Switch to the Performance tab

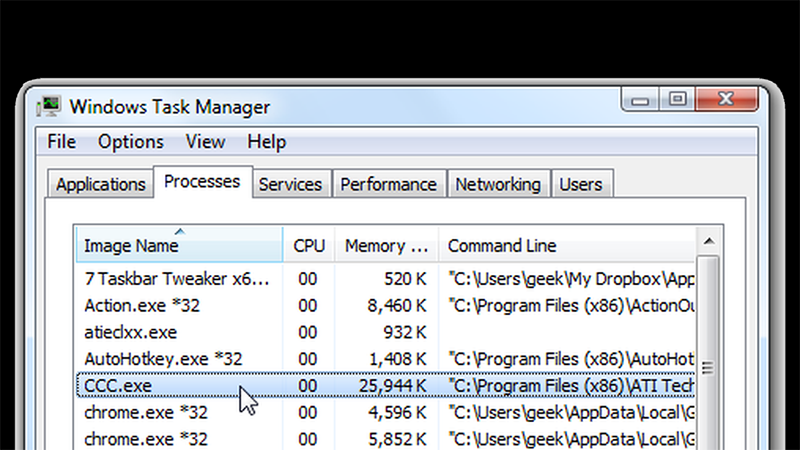[388, 185]
